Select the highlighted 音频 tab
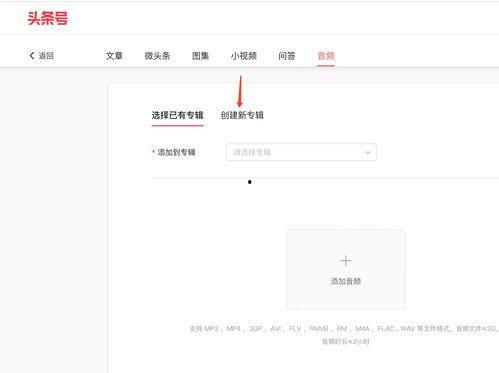Viewport: 499px width, 373px height. coord(326,56)
